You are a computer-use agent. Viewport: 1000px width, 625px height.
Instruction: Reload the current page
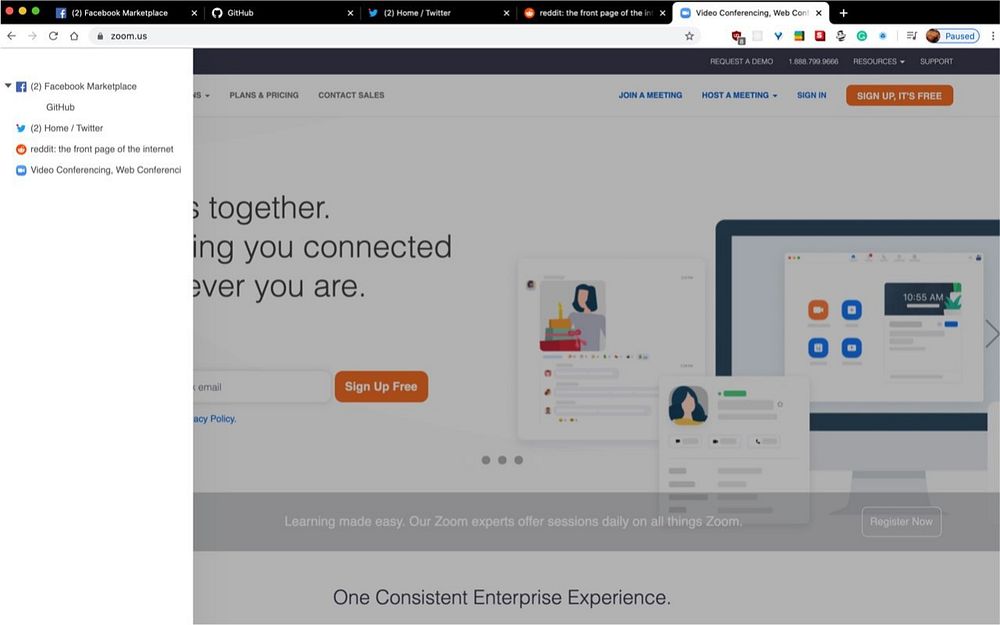tap(54, 36)
